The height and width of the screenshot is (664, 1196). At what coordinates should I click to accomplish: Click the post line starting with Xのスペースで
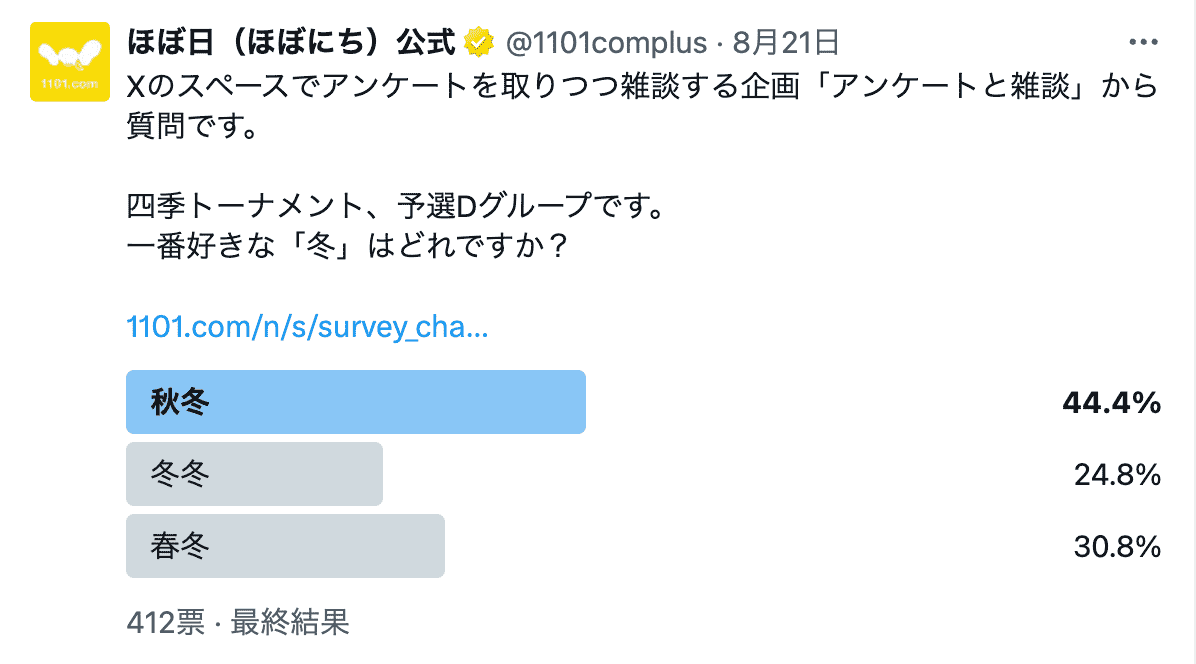click(x=640, y=86)
